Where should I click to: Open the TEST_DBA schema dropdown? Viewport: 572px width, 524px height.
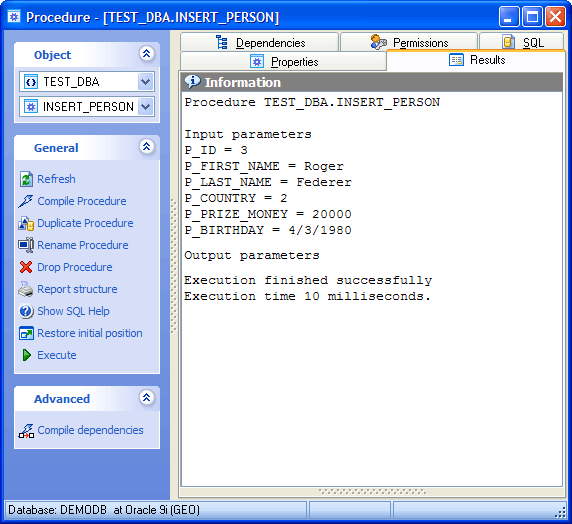146,82
